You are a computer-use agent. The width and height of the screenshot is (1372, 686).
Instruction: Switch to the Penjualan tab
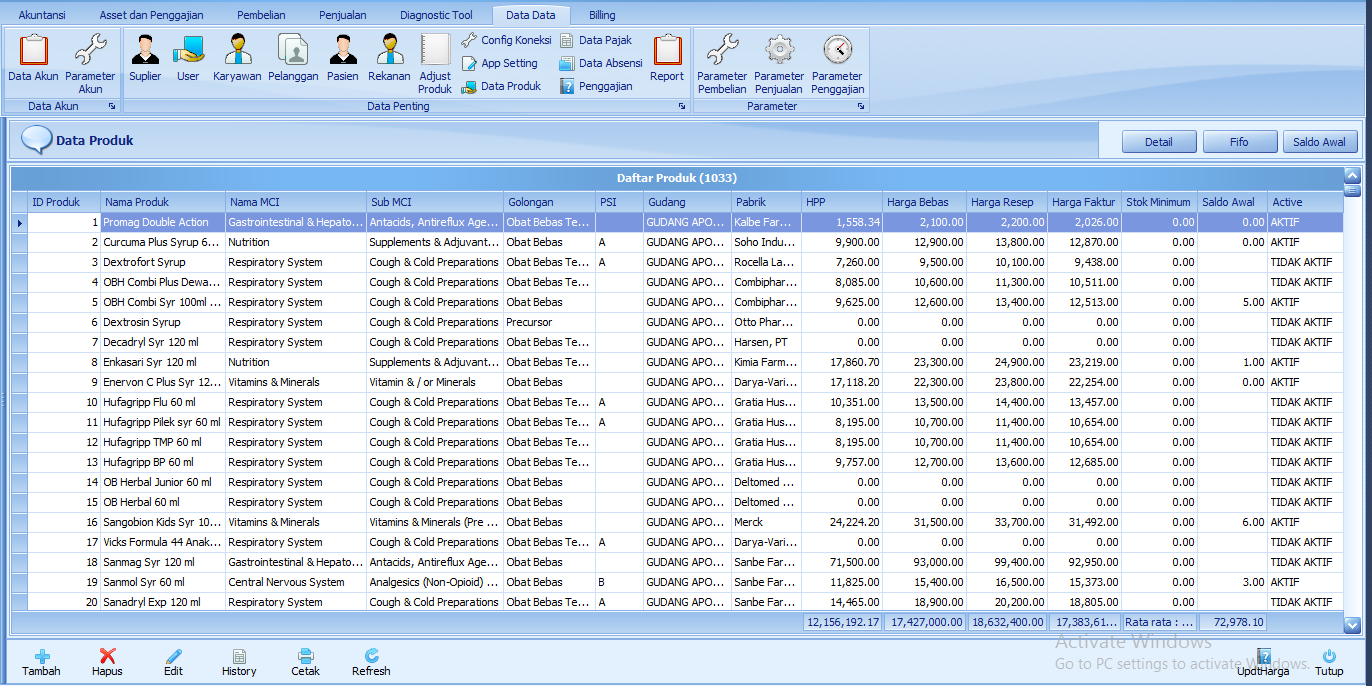342,15
